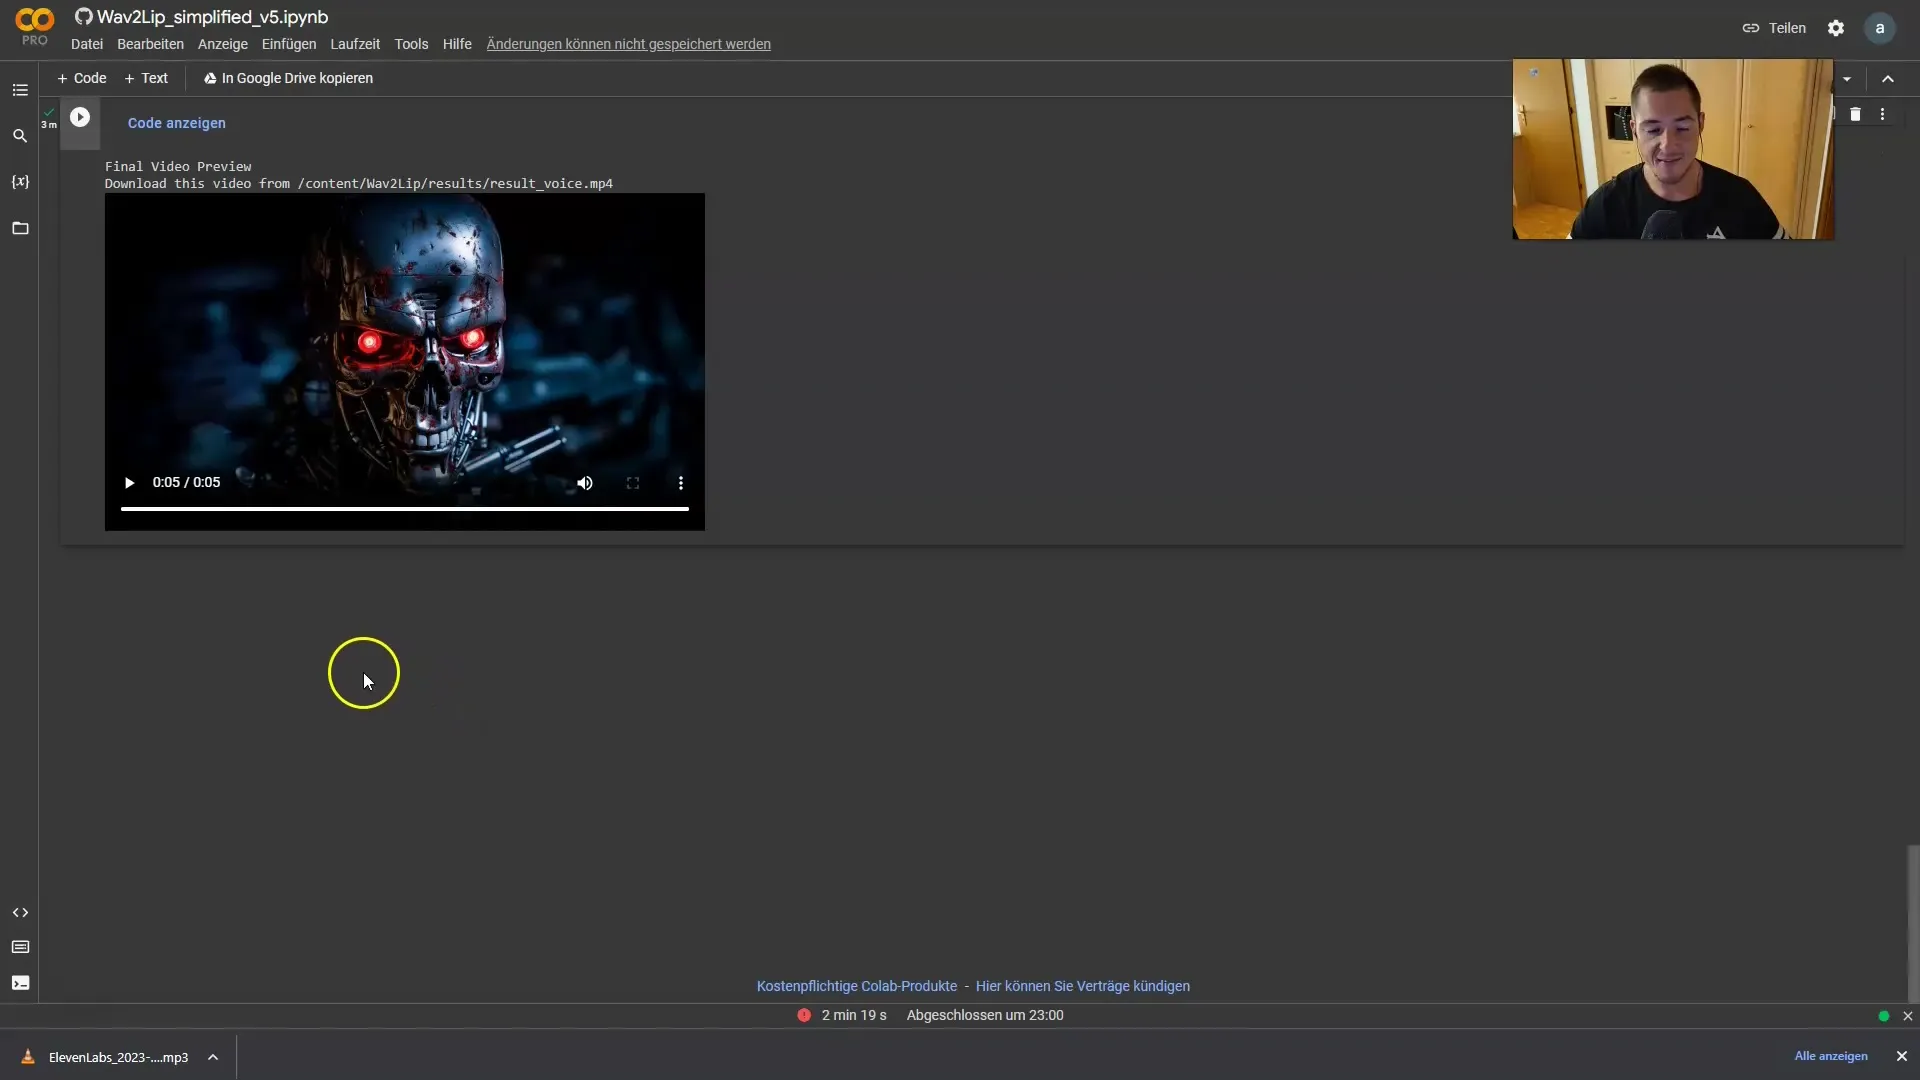Expand the Kostenpflichtige Colab-Produkte link
The width and height of the screenshot is (1920, 1080).
857,986
